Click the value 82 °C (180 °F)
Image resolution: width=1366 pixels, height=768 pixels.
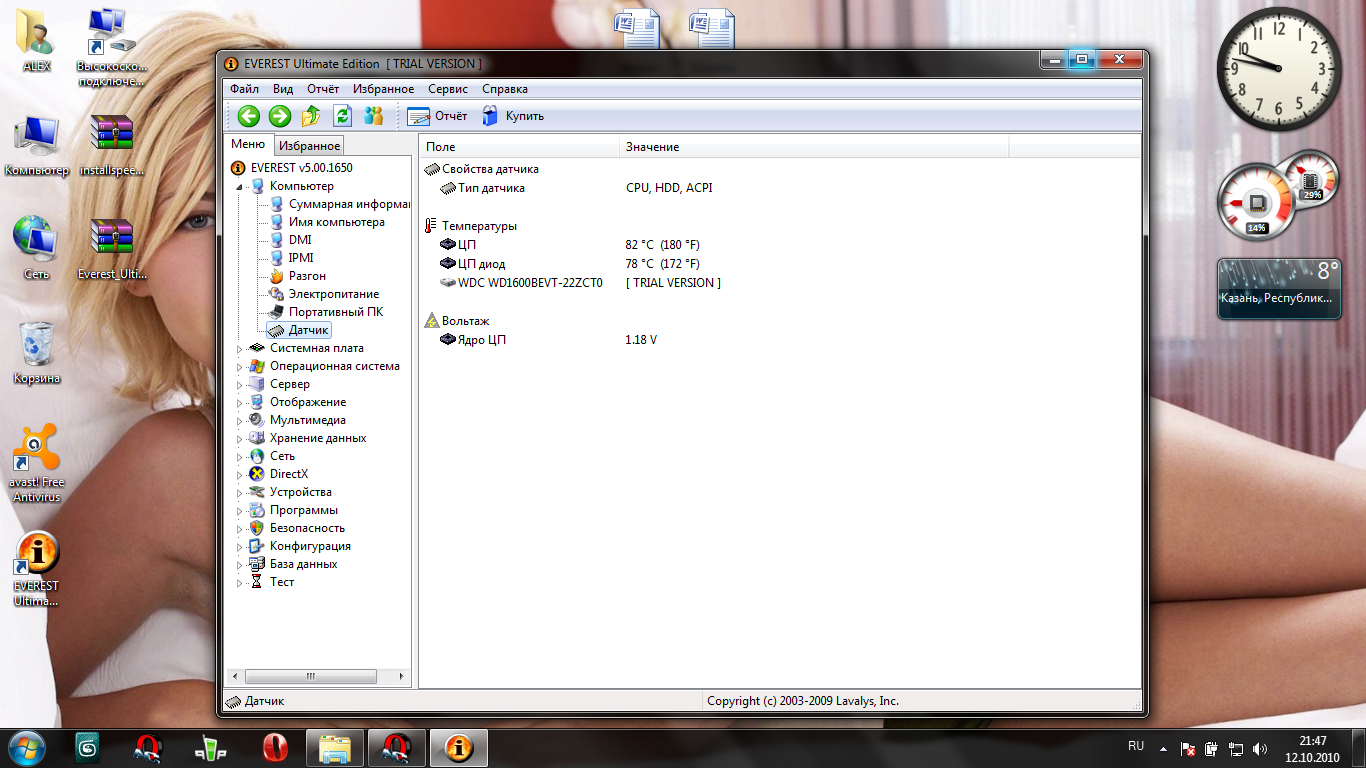[x=663, y=245]
